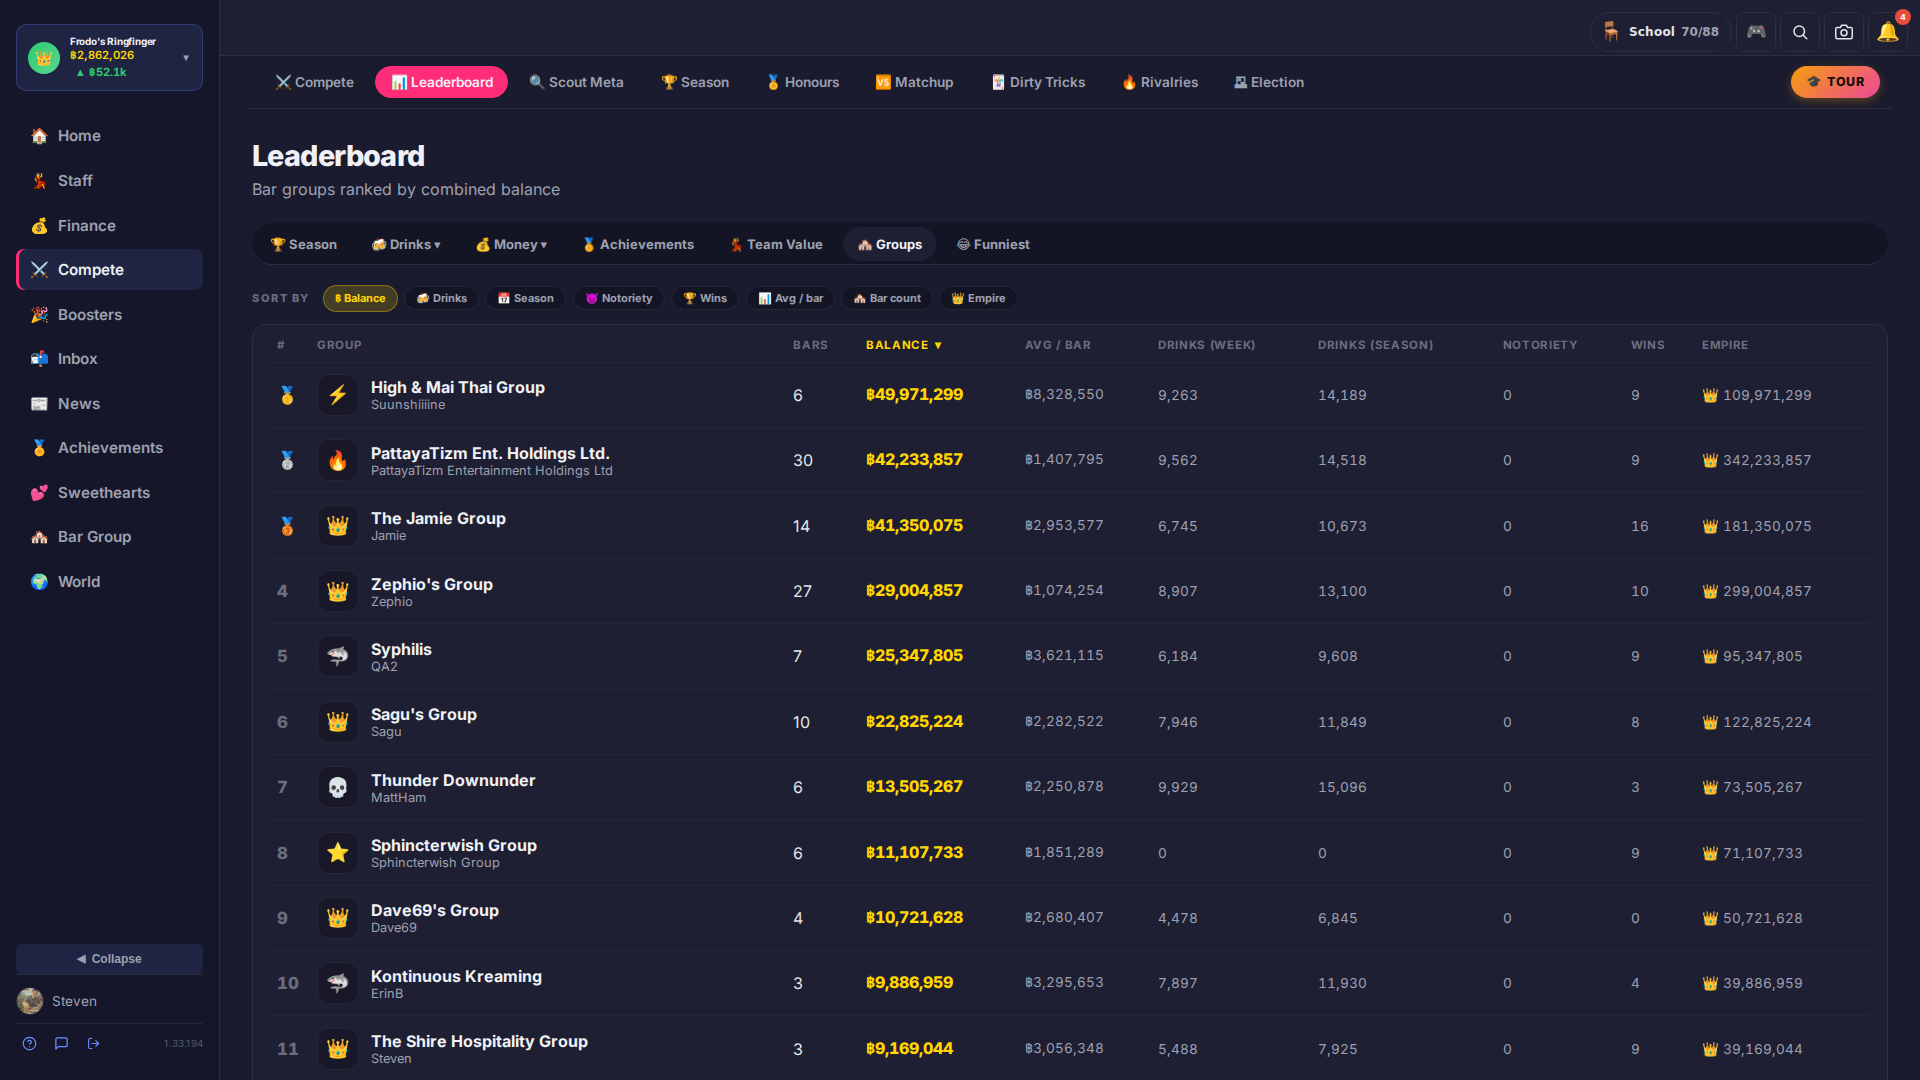Open Drinks leaderboard dropdown
Viewport: 1920px width, 1080px height.
pyautogui.click(x=406, y=244)
